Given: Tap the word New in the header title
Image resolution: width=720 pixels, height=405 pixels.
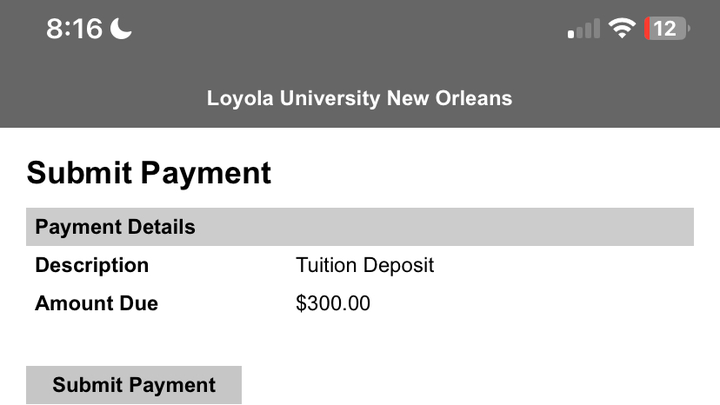Looking at the screenshot, I should coord(407,98).
